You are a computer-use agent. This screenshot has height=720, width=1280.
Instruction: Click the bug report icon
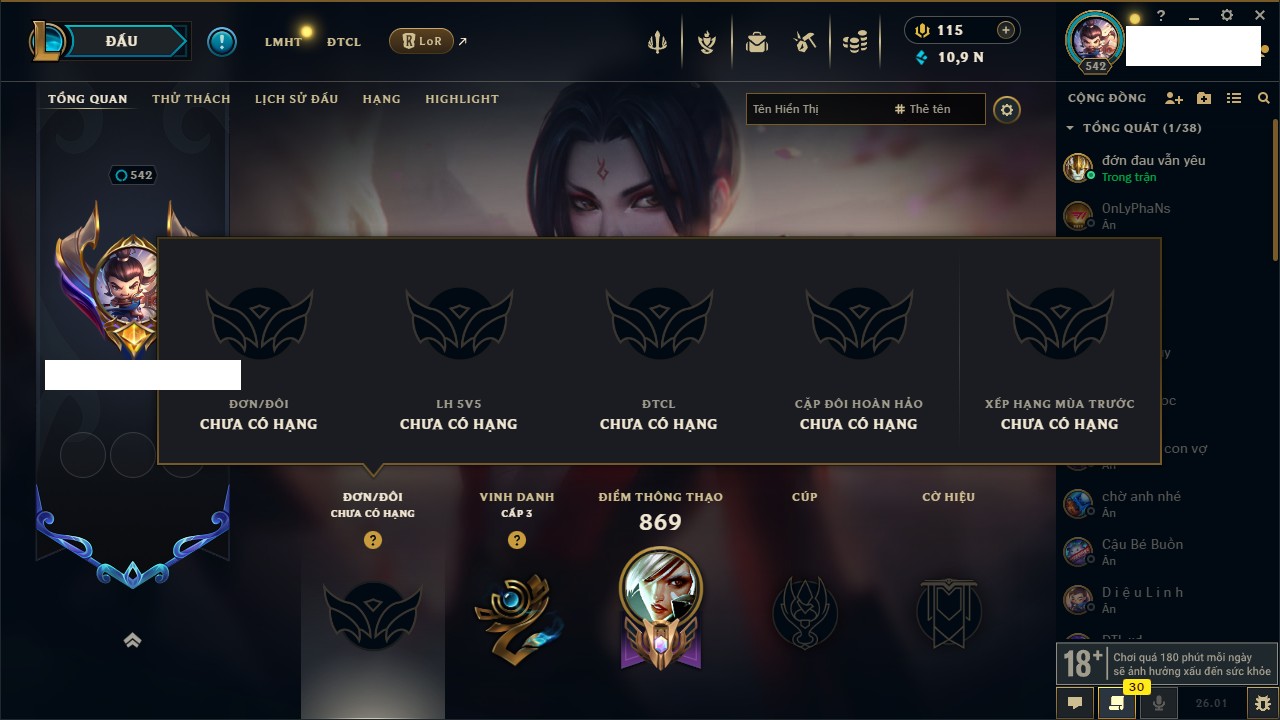1263,703
